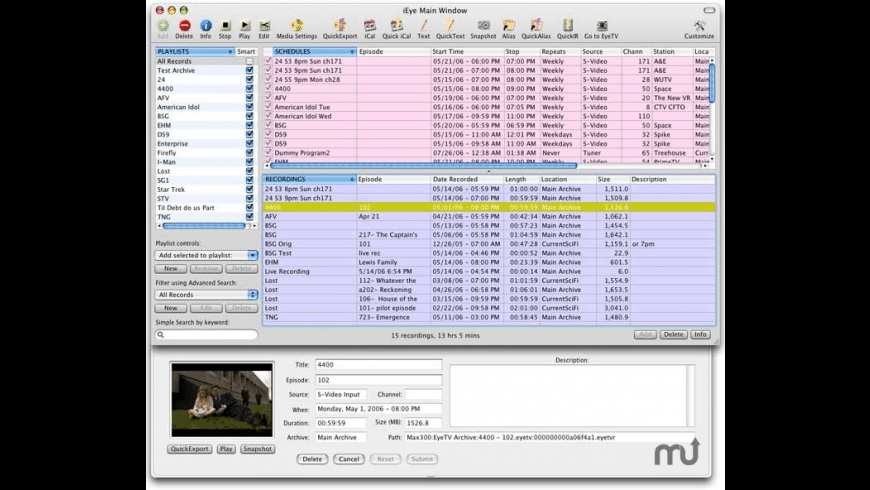Viewport: 870px width, 490px height.
Task: Uncheck the Dummy Program2 schedule checkbox
Action: (268, 153)
